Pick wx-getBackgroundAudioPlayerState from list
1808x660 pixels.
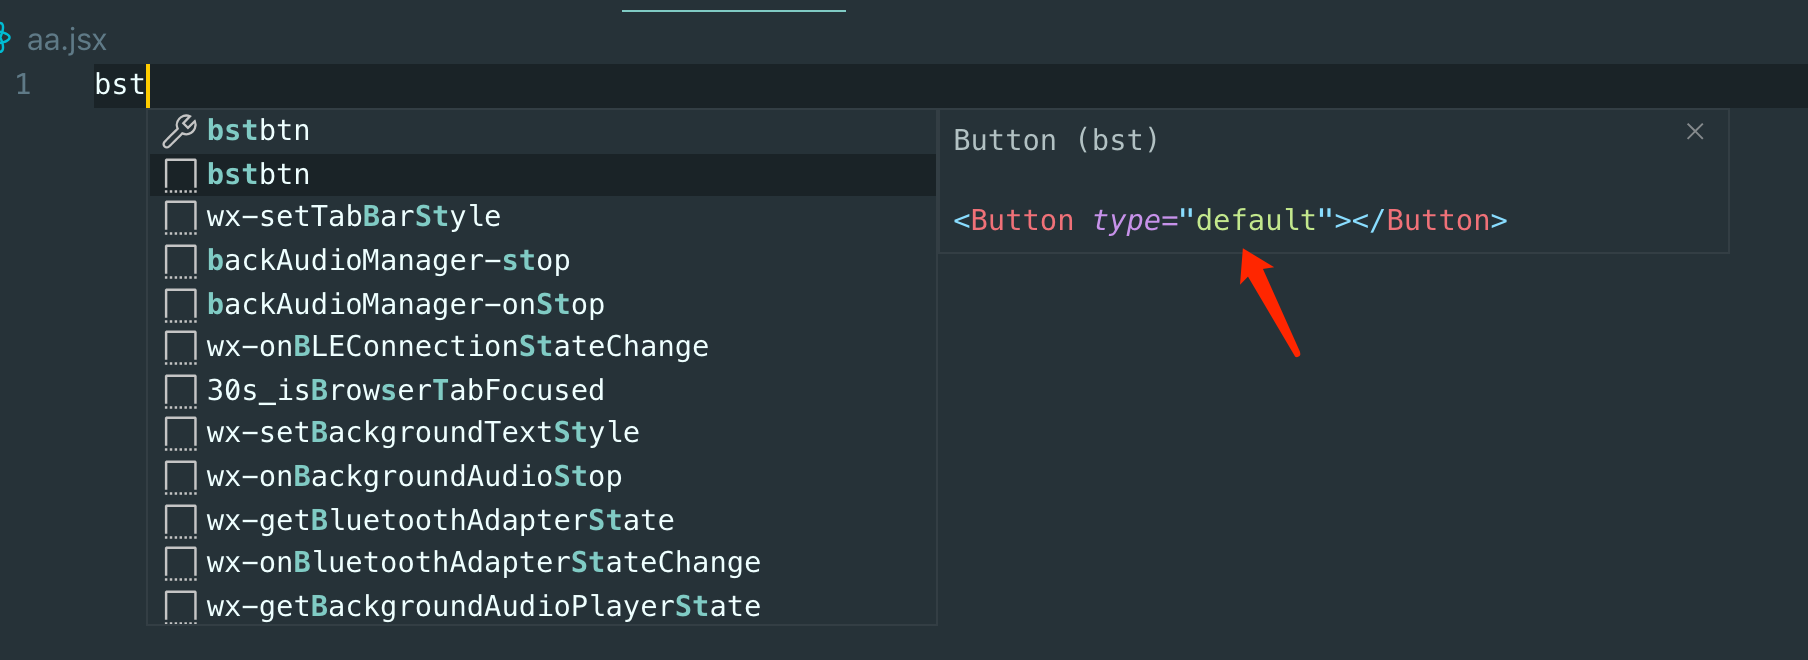(x=483, y=607)
